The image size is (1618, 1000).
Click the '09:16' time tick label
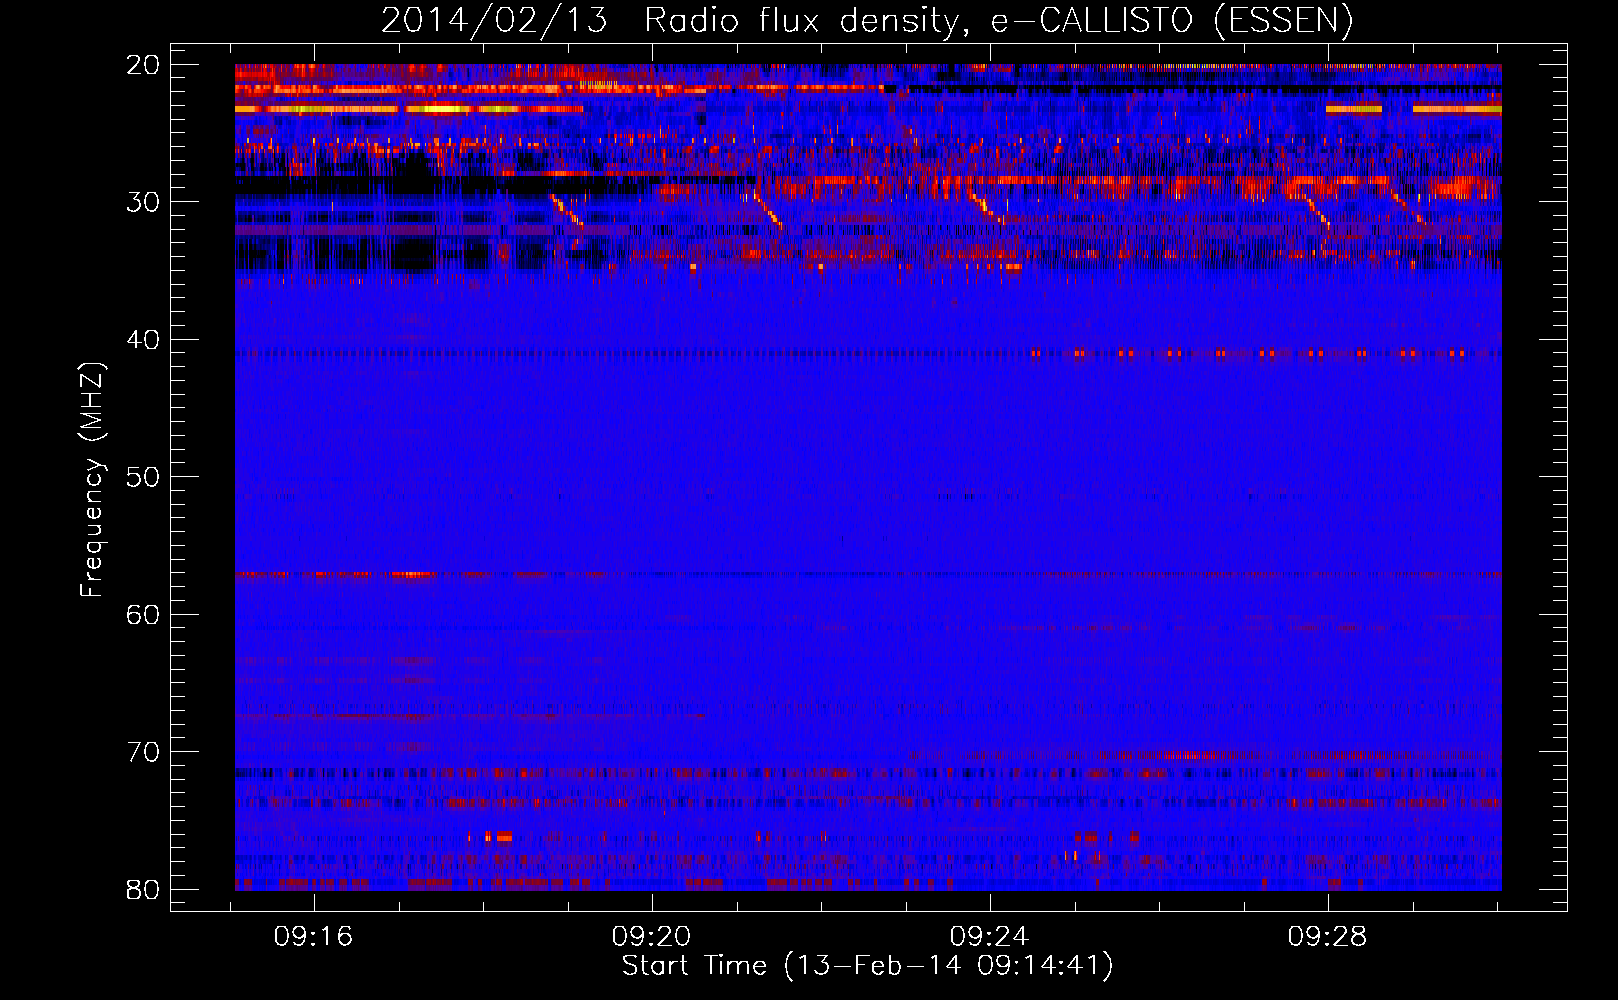pyautogui.click(x=314, y=937)
